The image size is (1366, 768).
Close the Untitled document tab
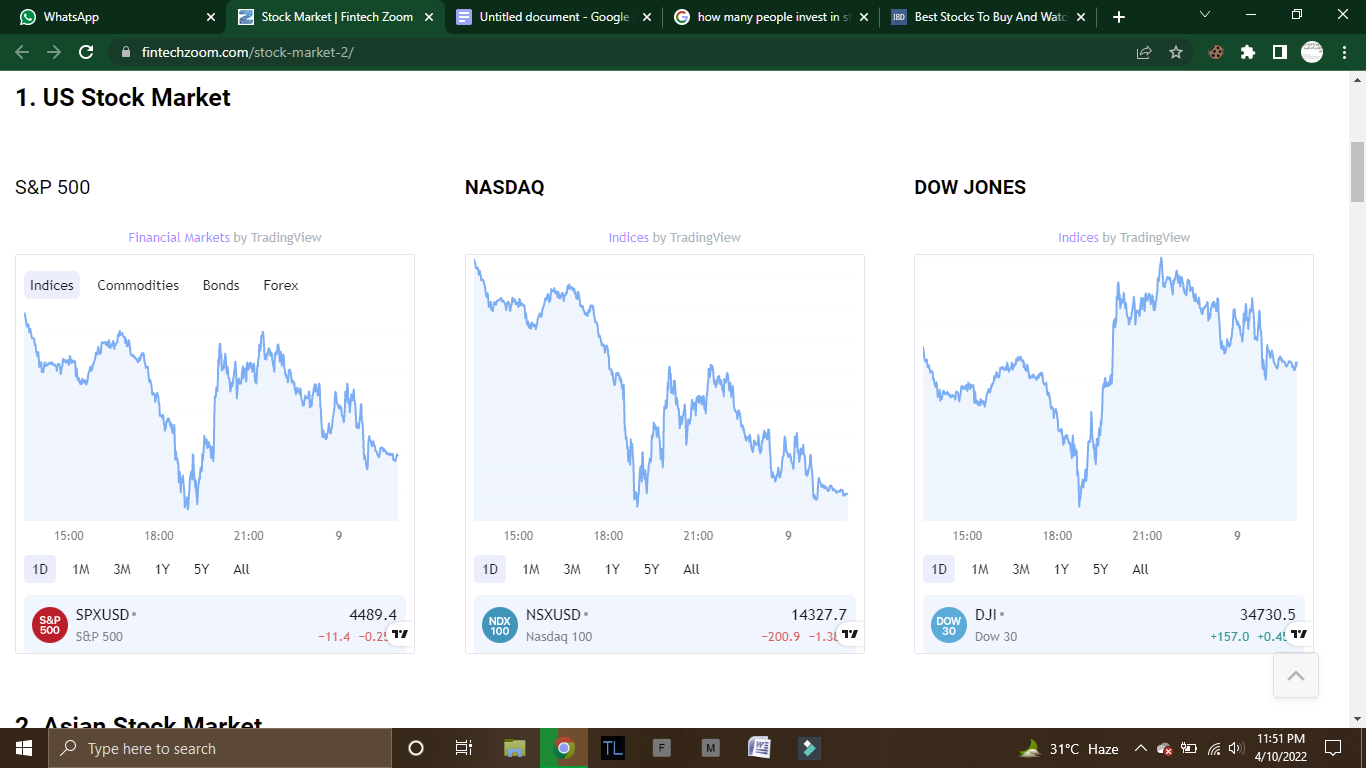coord(646,17)
